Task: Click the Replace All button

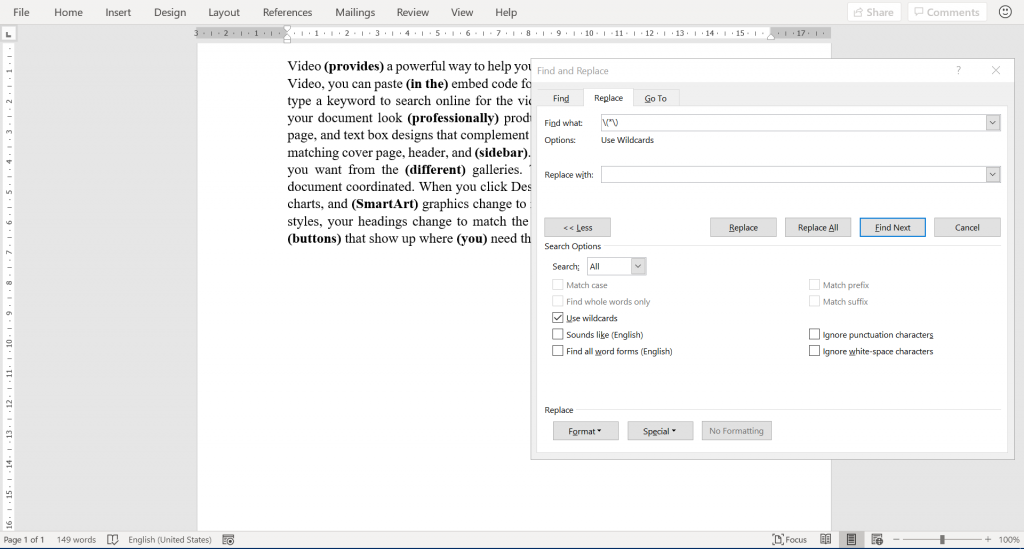Action: (x=818, y=227)
